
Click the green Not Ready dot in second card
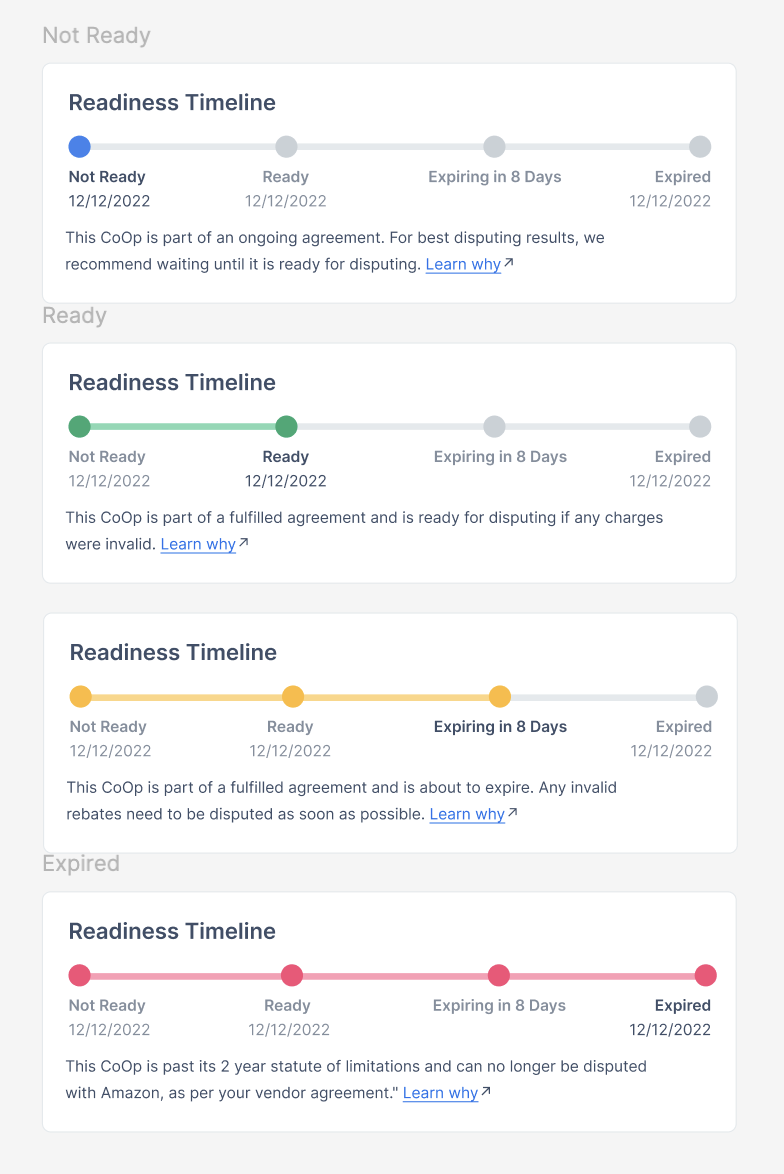tap(79, 427)
